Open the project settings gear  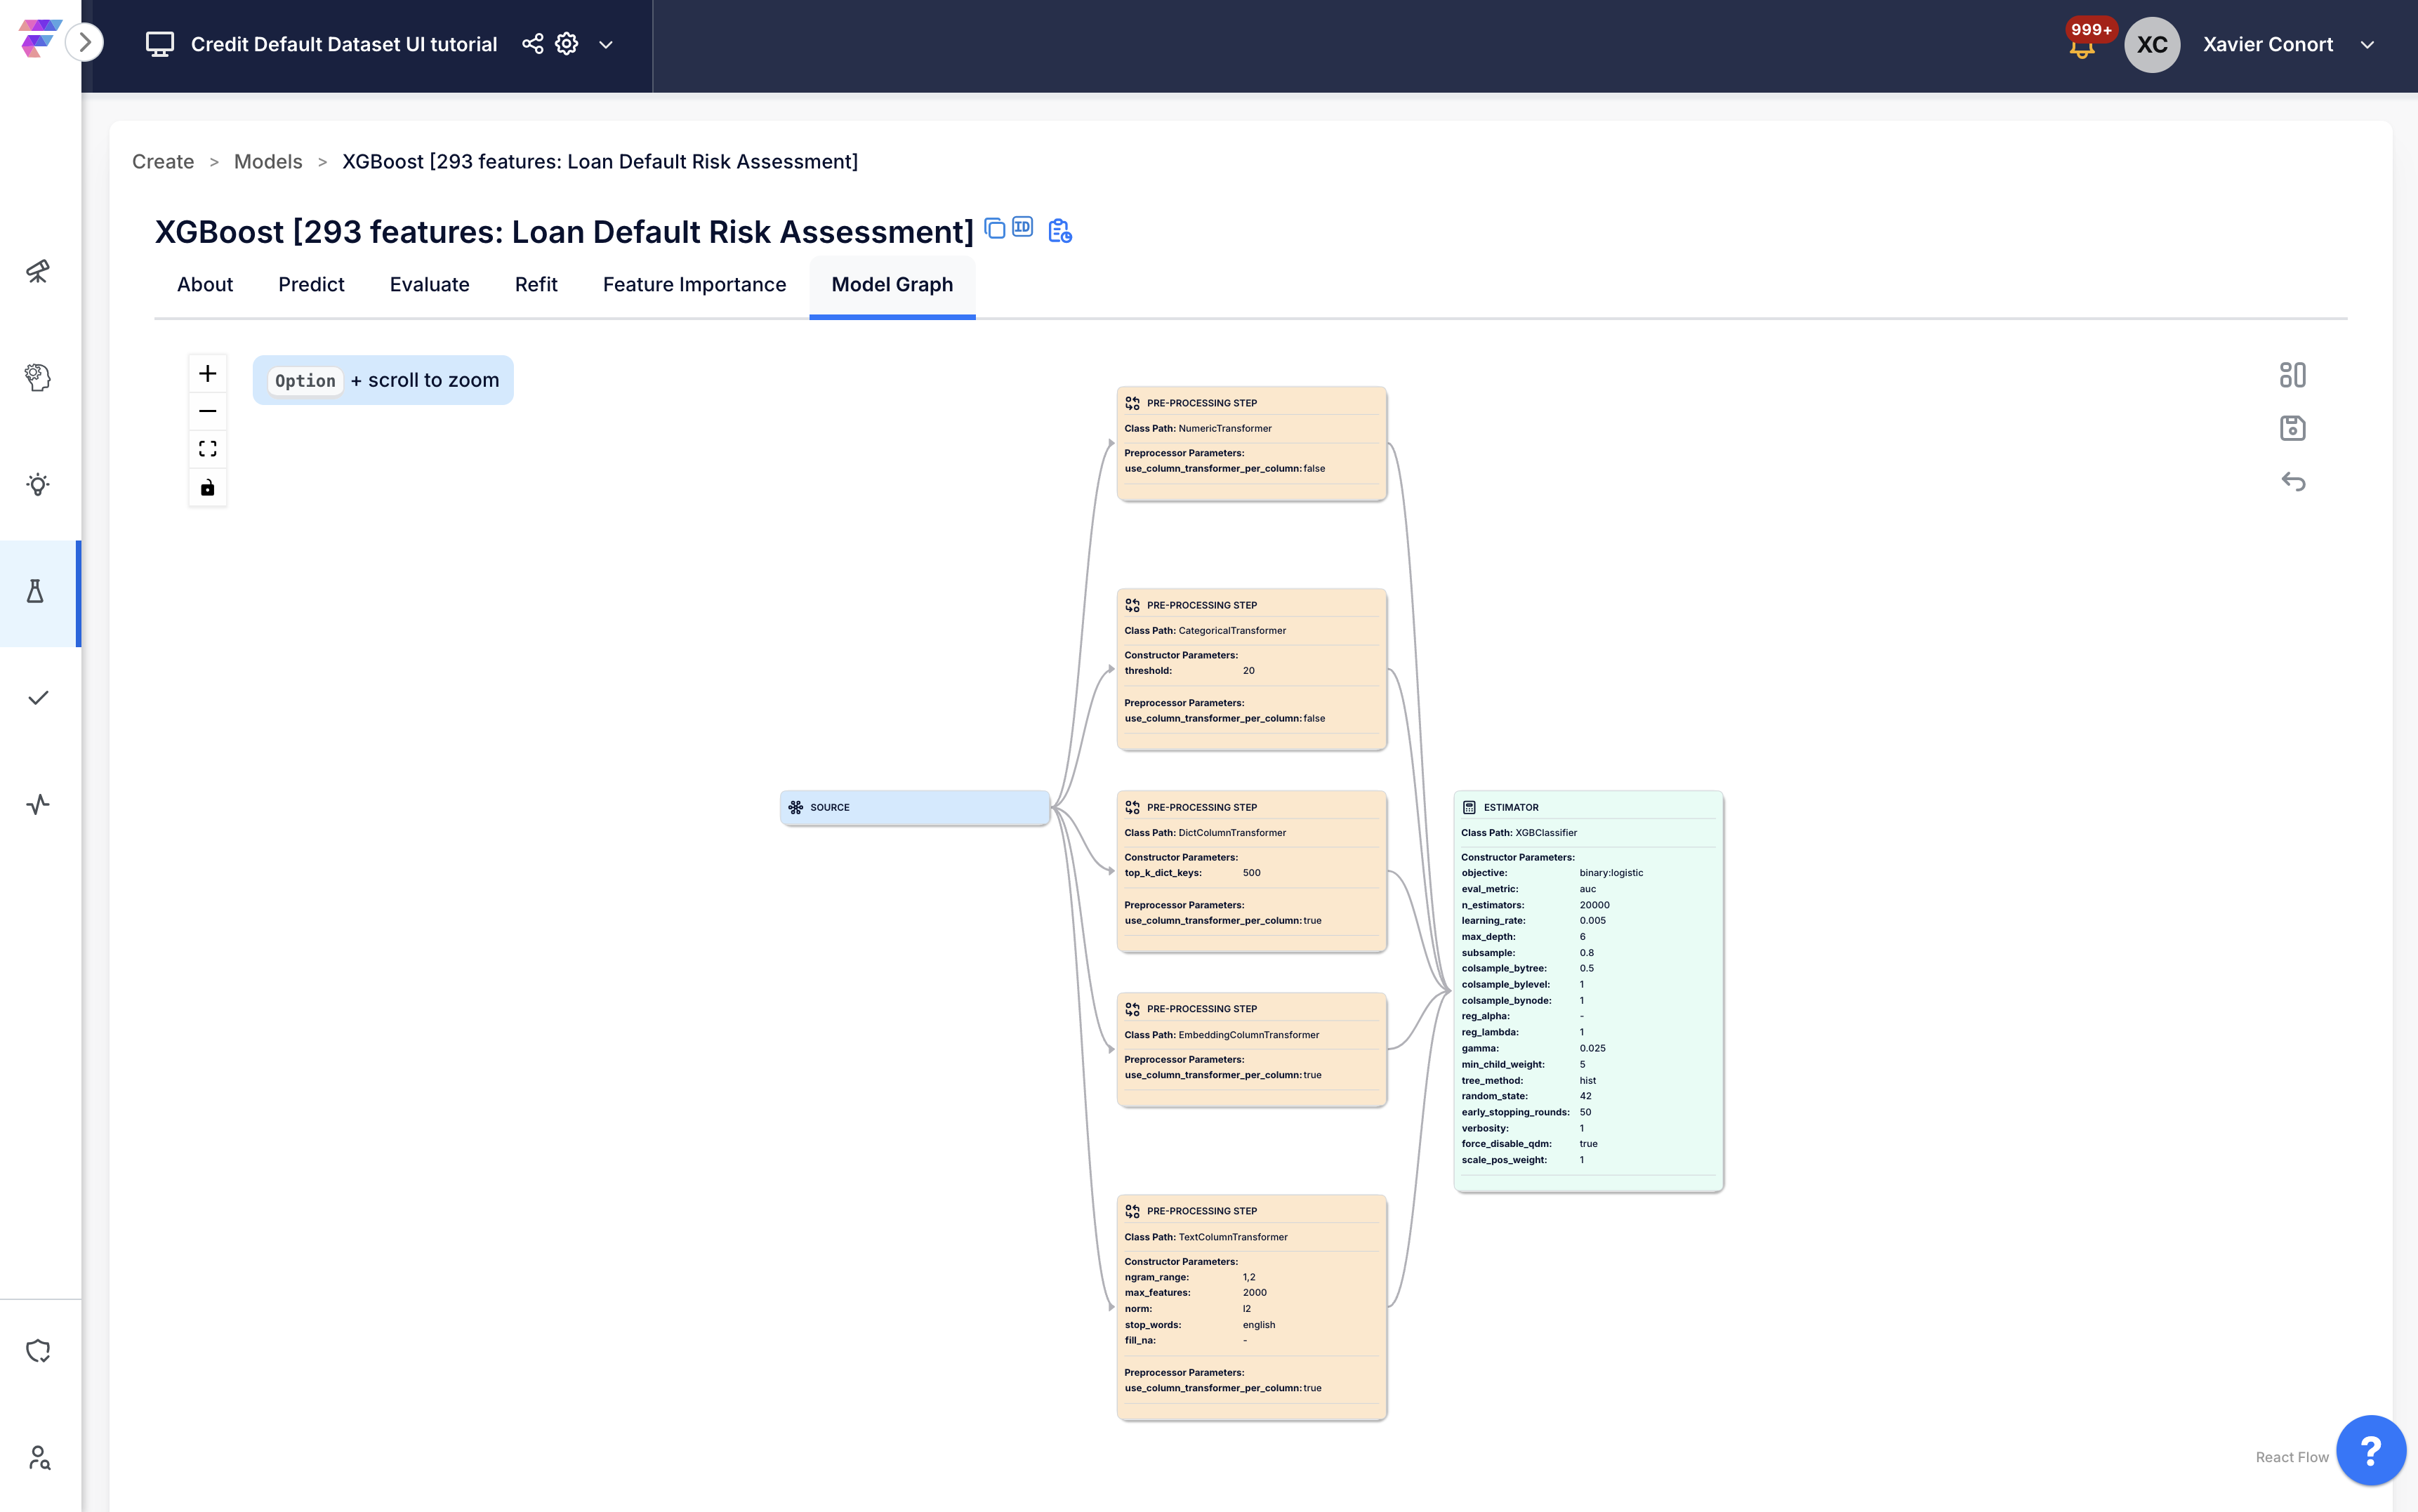pos(567,44)
